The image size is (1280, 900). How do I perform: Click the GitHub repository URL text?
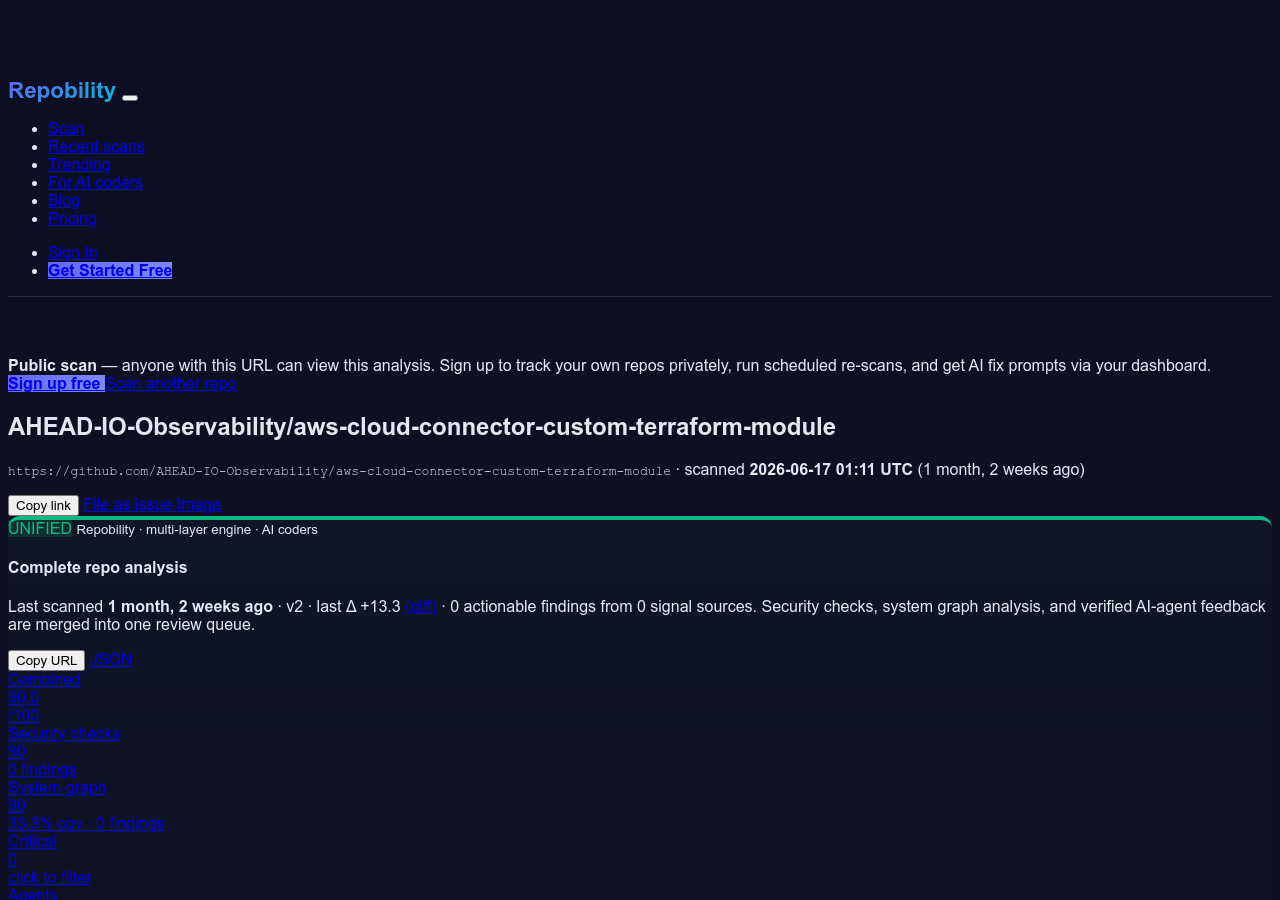click(339, 470)
